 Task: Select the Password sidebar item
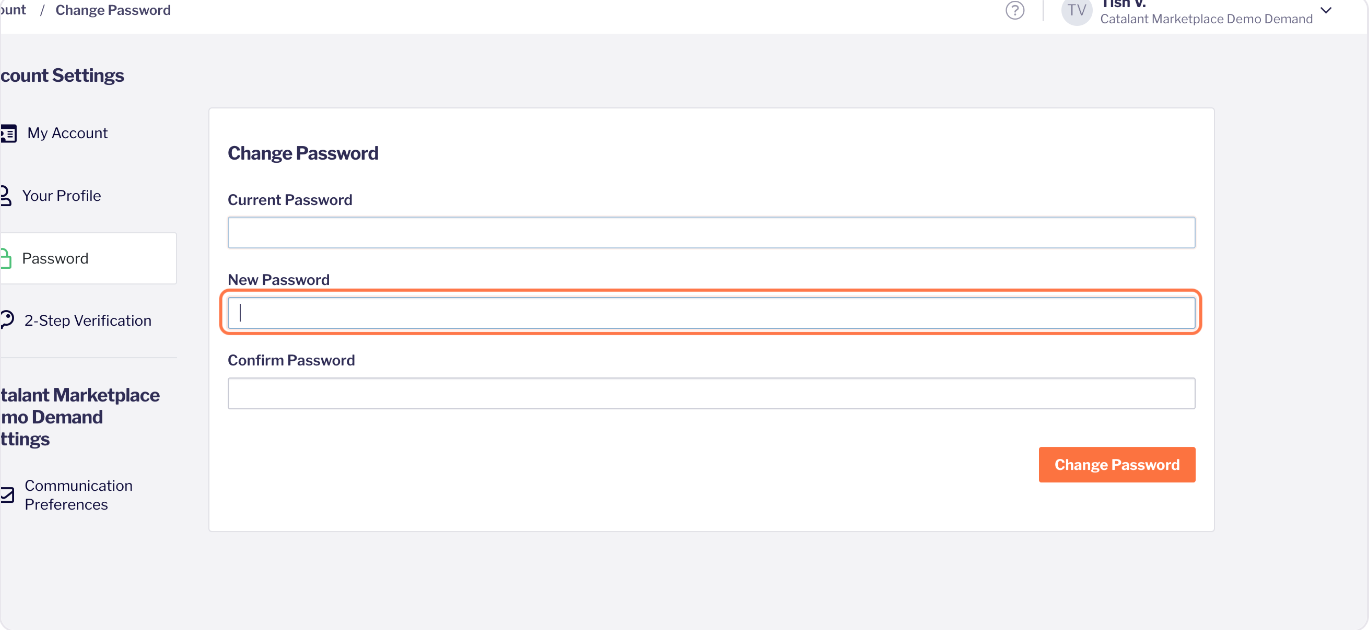click(x=55, y=259)
